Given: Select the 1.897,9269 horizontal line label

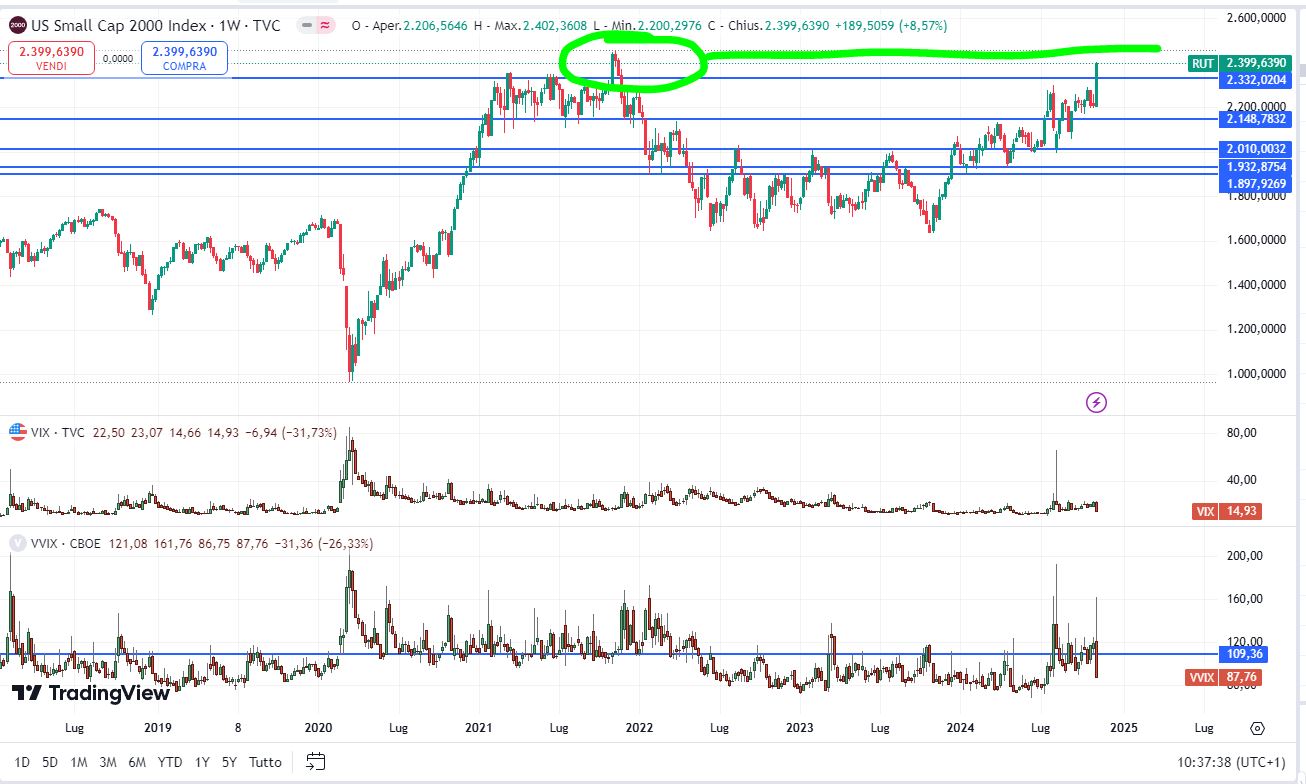Looking at the screenshot, I should (x=1255, y=184).
